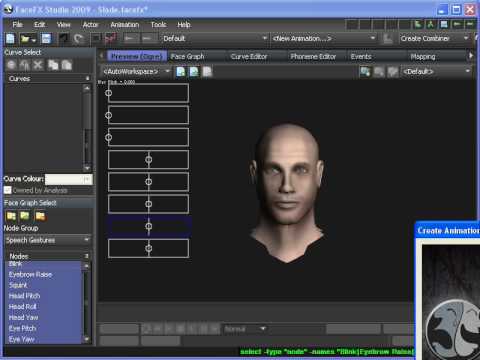480x360 pixels.
Task: Click the camera icon beside the <Default> dropdown
Action: (x=365, y=71)
